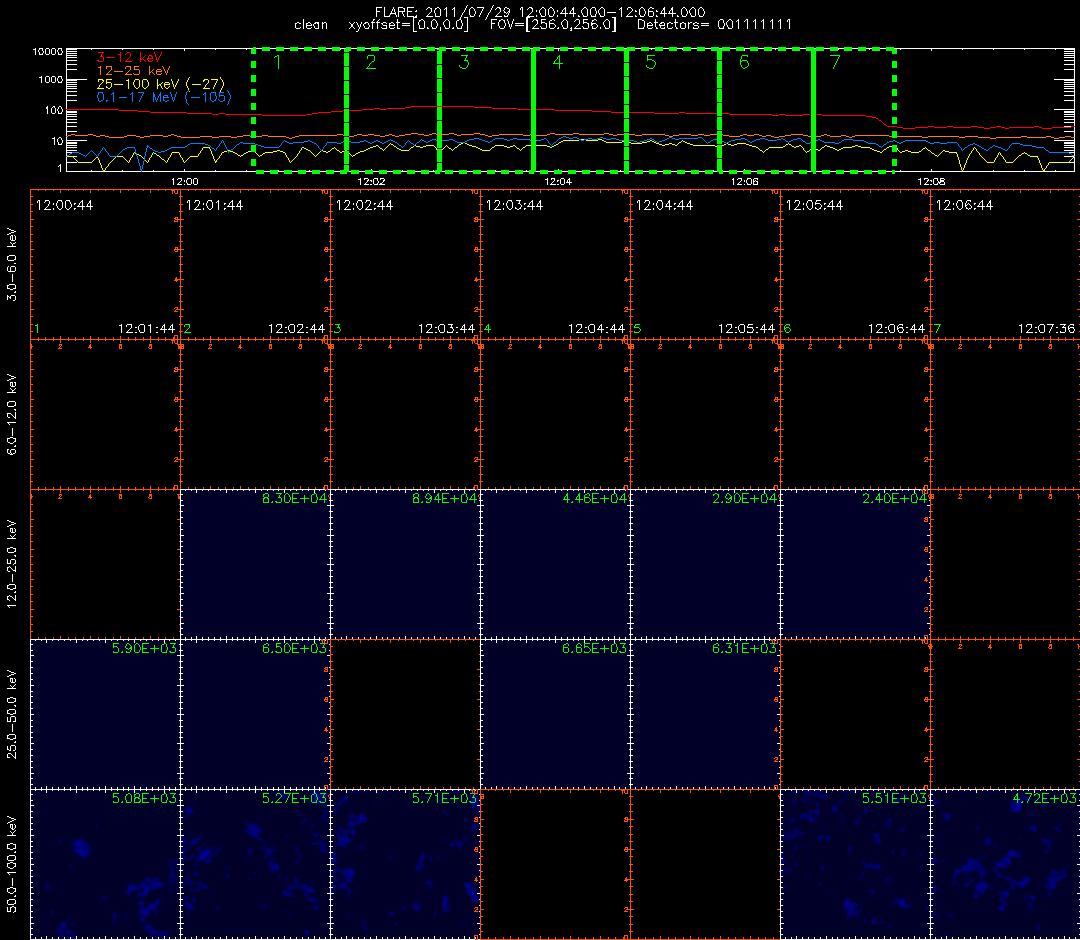Click the 12:04 time axis tick label

pos(558,182)
